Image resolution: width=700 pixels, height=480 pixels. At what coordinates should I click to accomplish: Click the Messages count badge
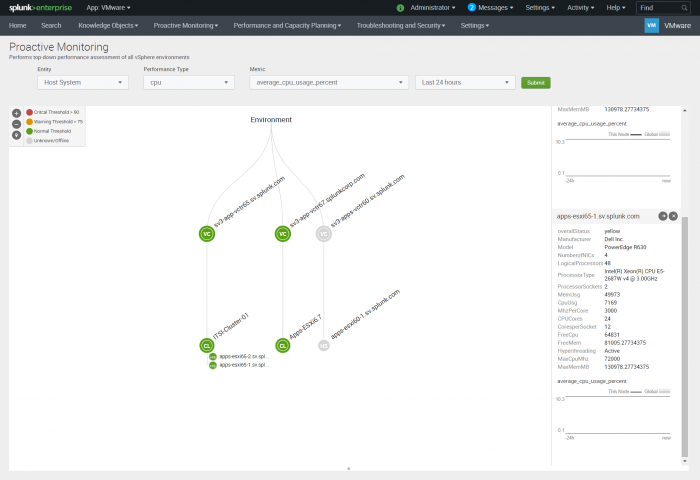tap(471, 7)
